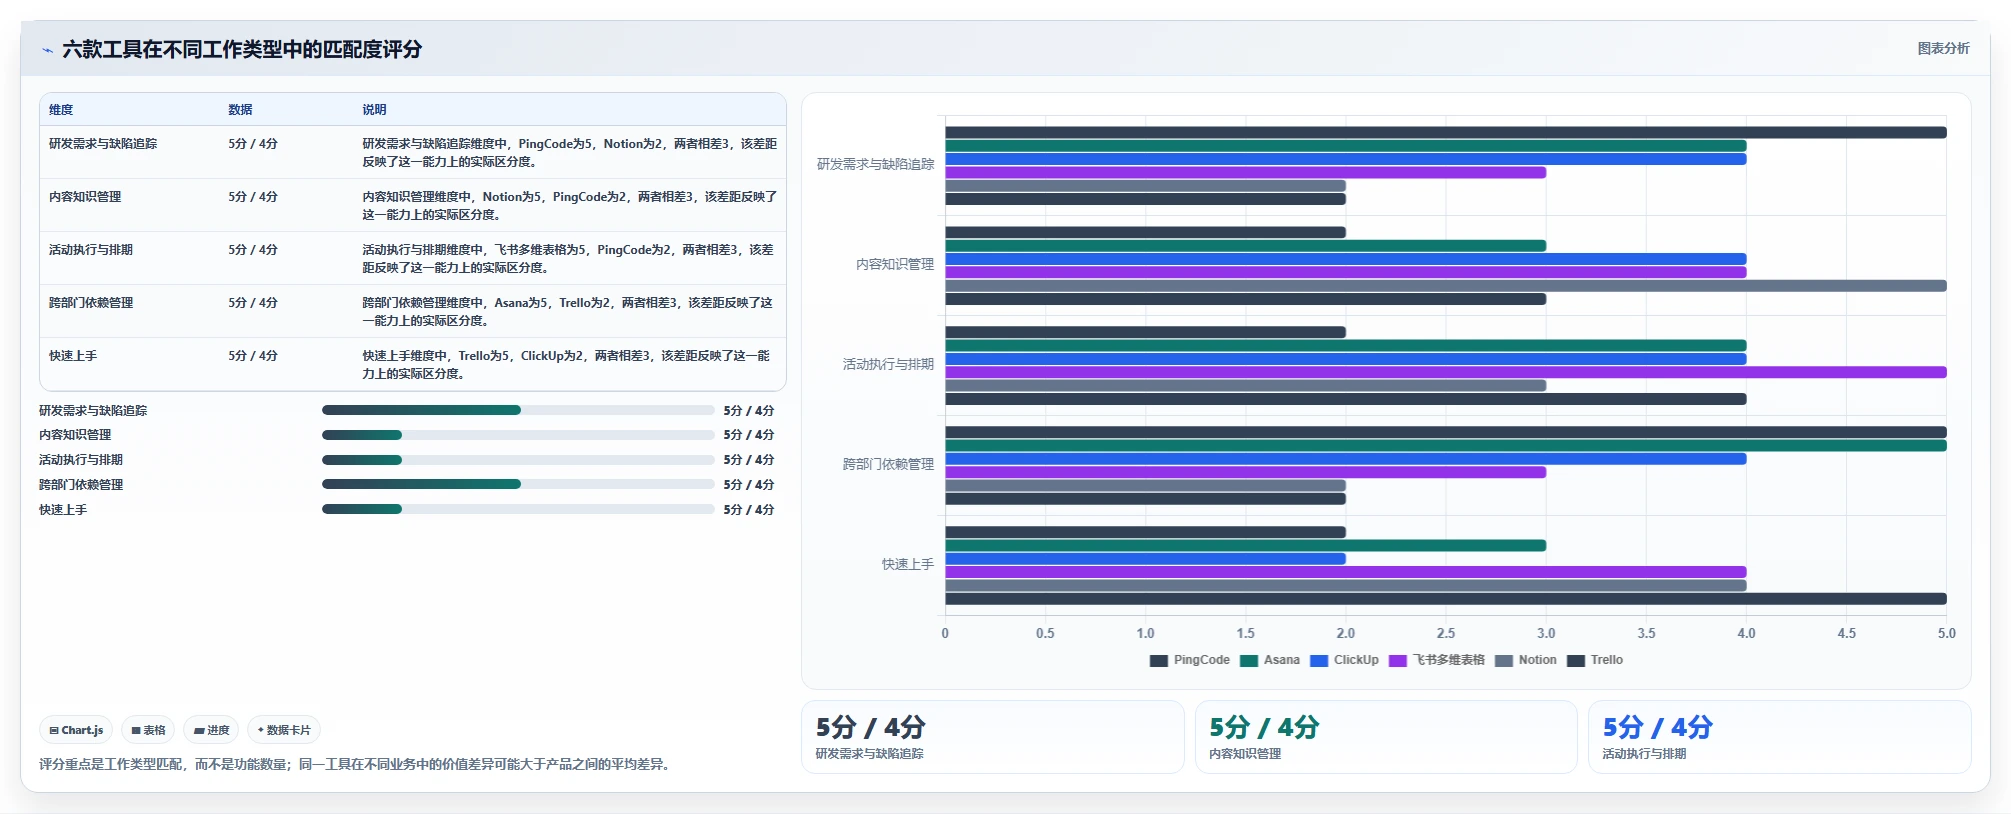Select table row 研发需求与缺陷追踪
The height and width of the screenshot is (814, 2011).
413,152
